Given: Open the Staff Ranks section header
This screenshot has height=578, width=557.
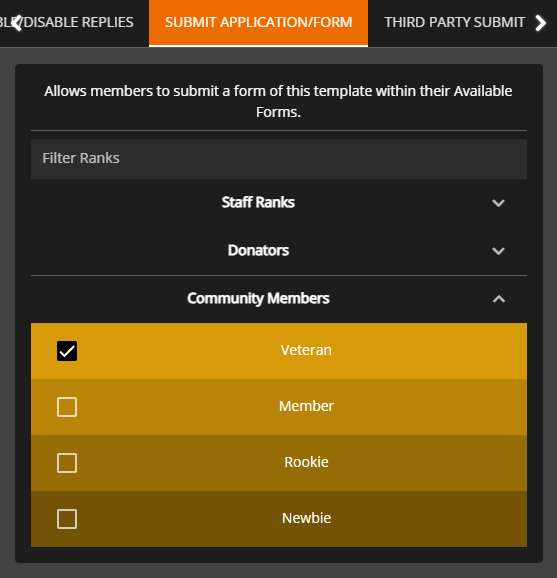Looking at the screenshot, I should (279, 203).
